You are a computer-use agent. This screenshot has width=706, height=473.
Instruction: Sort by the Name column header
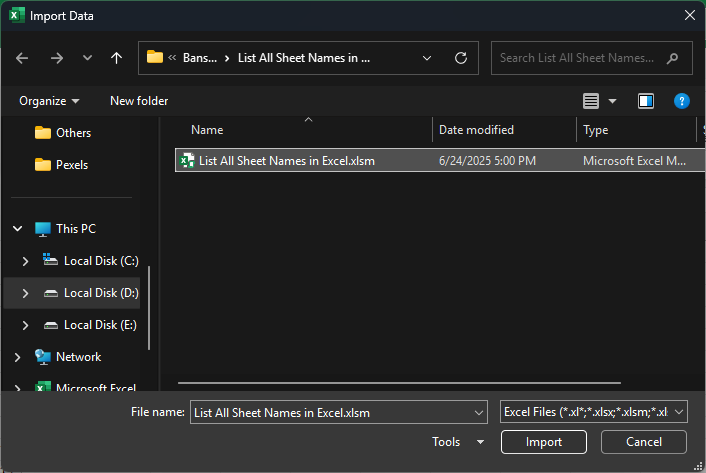click(207, 130)
